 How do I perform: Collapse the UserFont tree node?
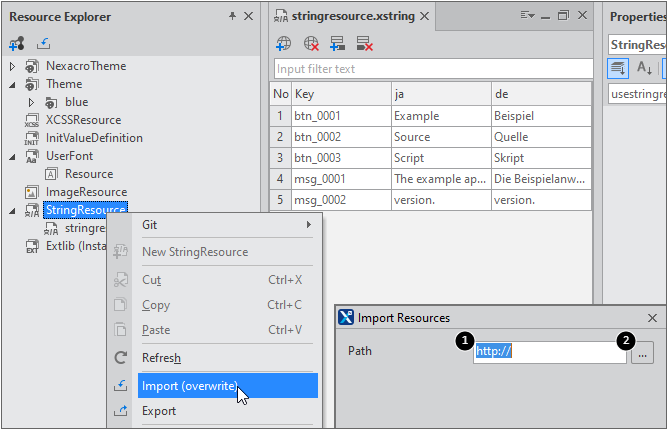click(12, 156)
